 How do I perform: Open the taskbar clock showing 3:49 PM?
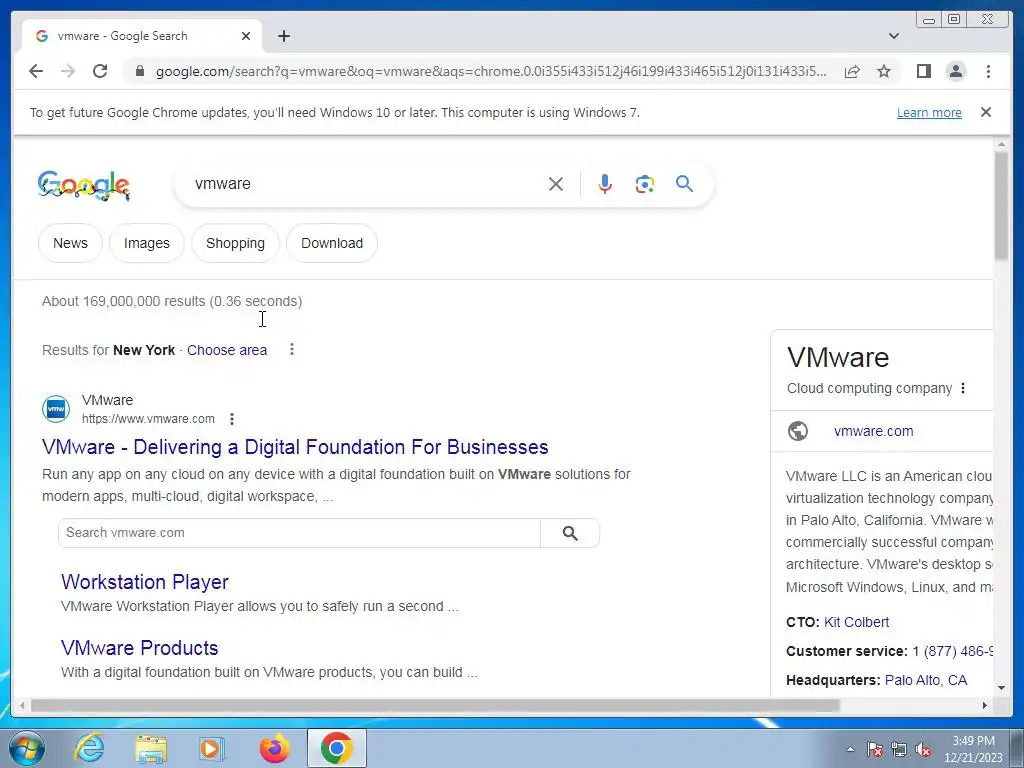tap(973, 749)
